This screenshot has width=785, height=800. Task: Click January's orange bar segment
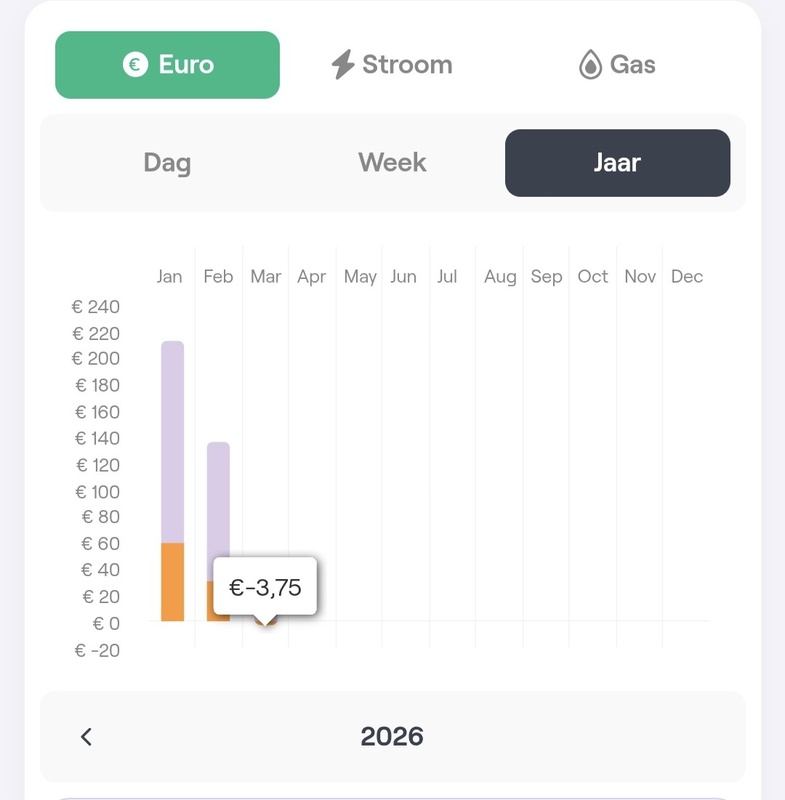click(173, 582)
